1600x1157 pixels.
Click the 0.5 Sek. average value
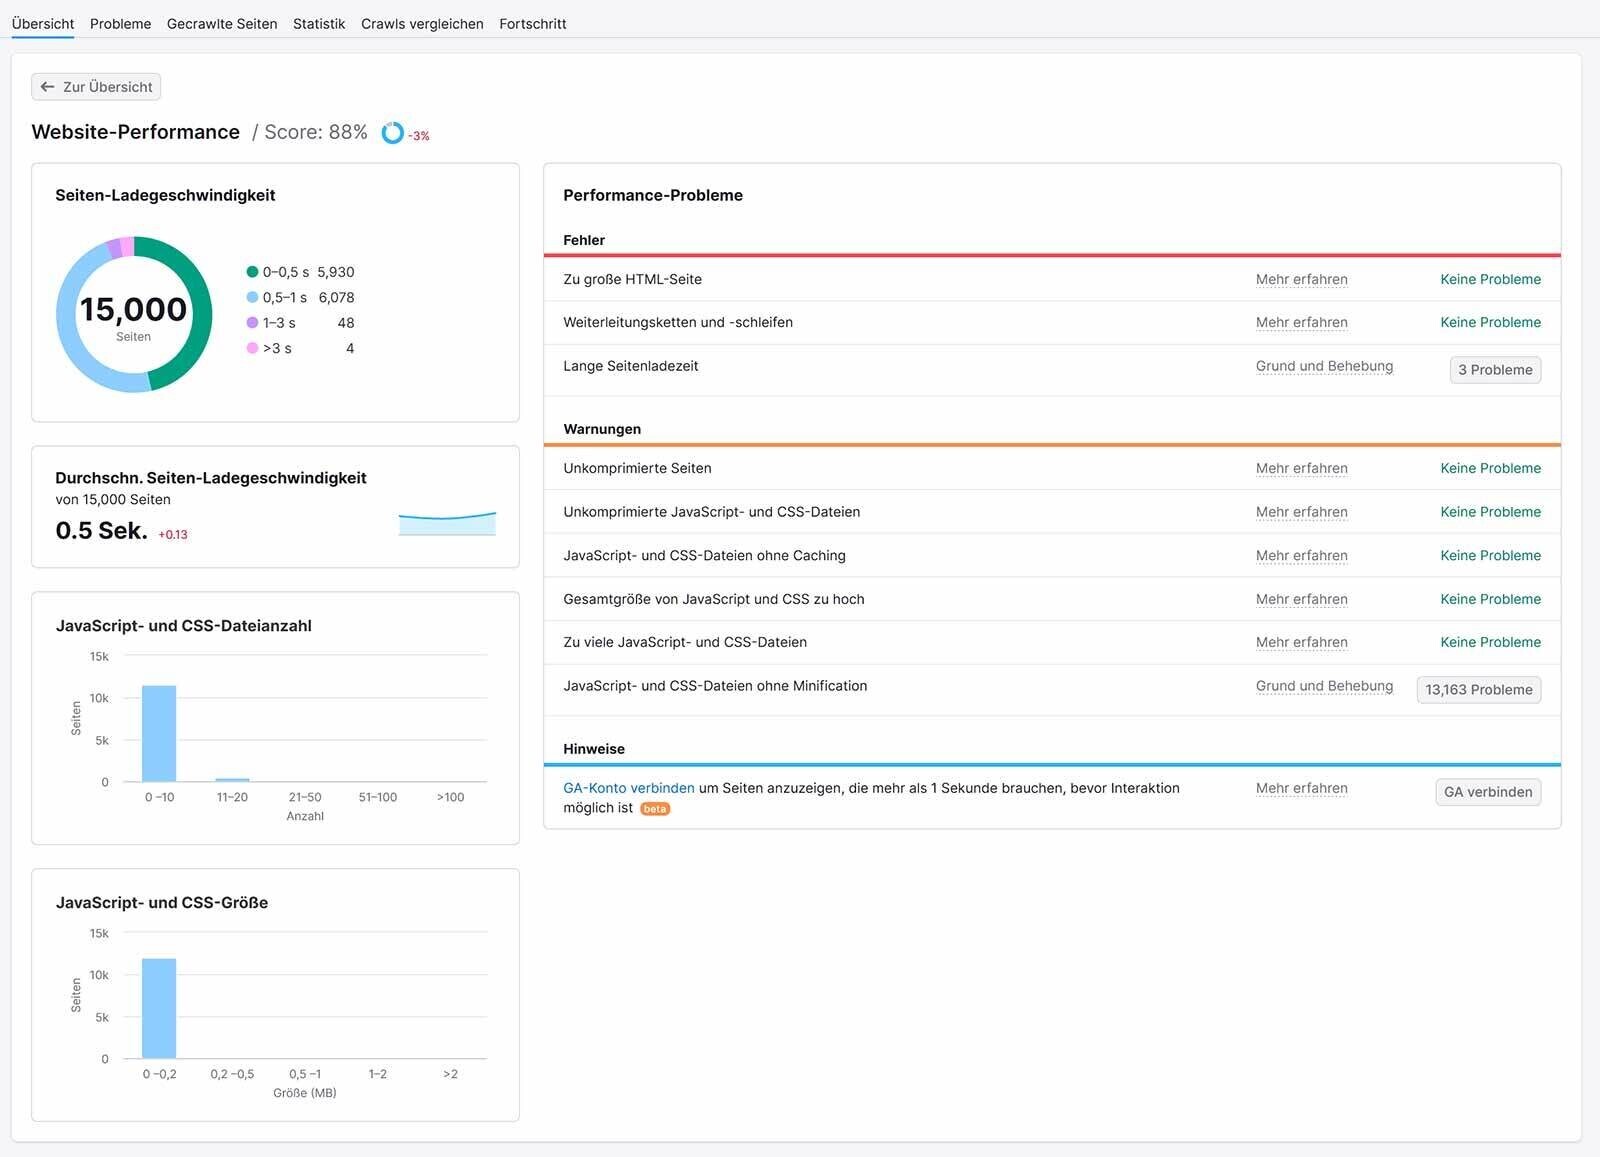click(101, 531)
